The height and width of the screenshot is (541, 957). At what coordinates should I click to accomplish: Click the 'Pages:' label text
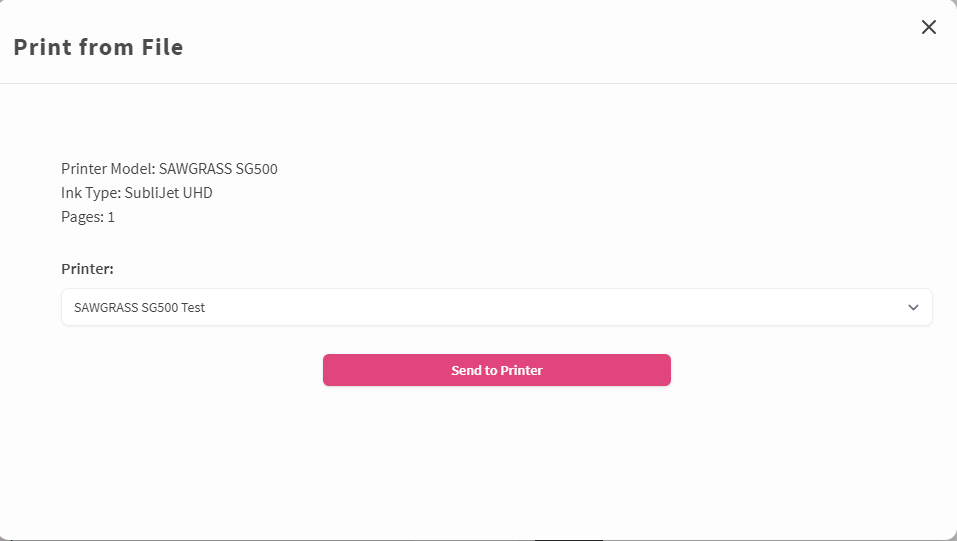tap(82, 217)
